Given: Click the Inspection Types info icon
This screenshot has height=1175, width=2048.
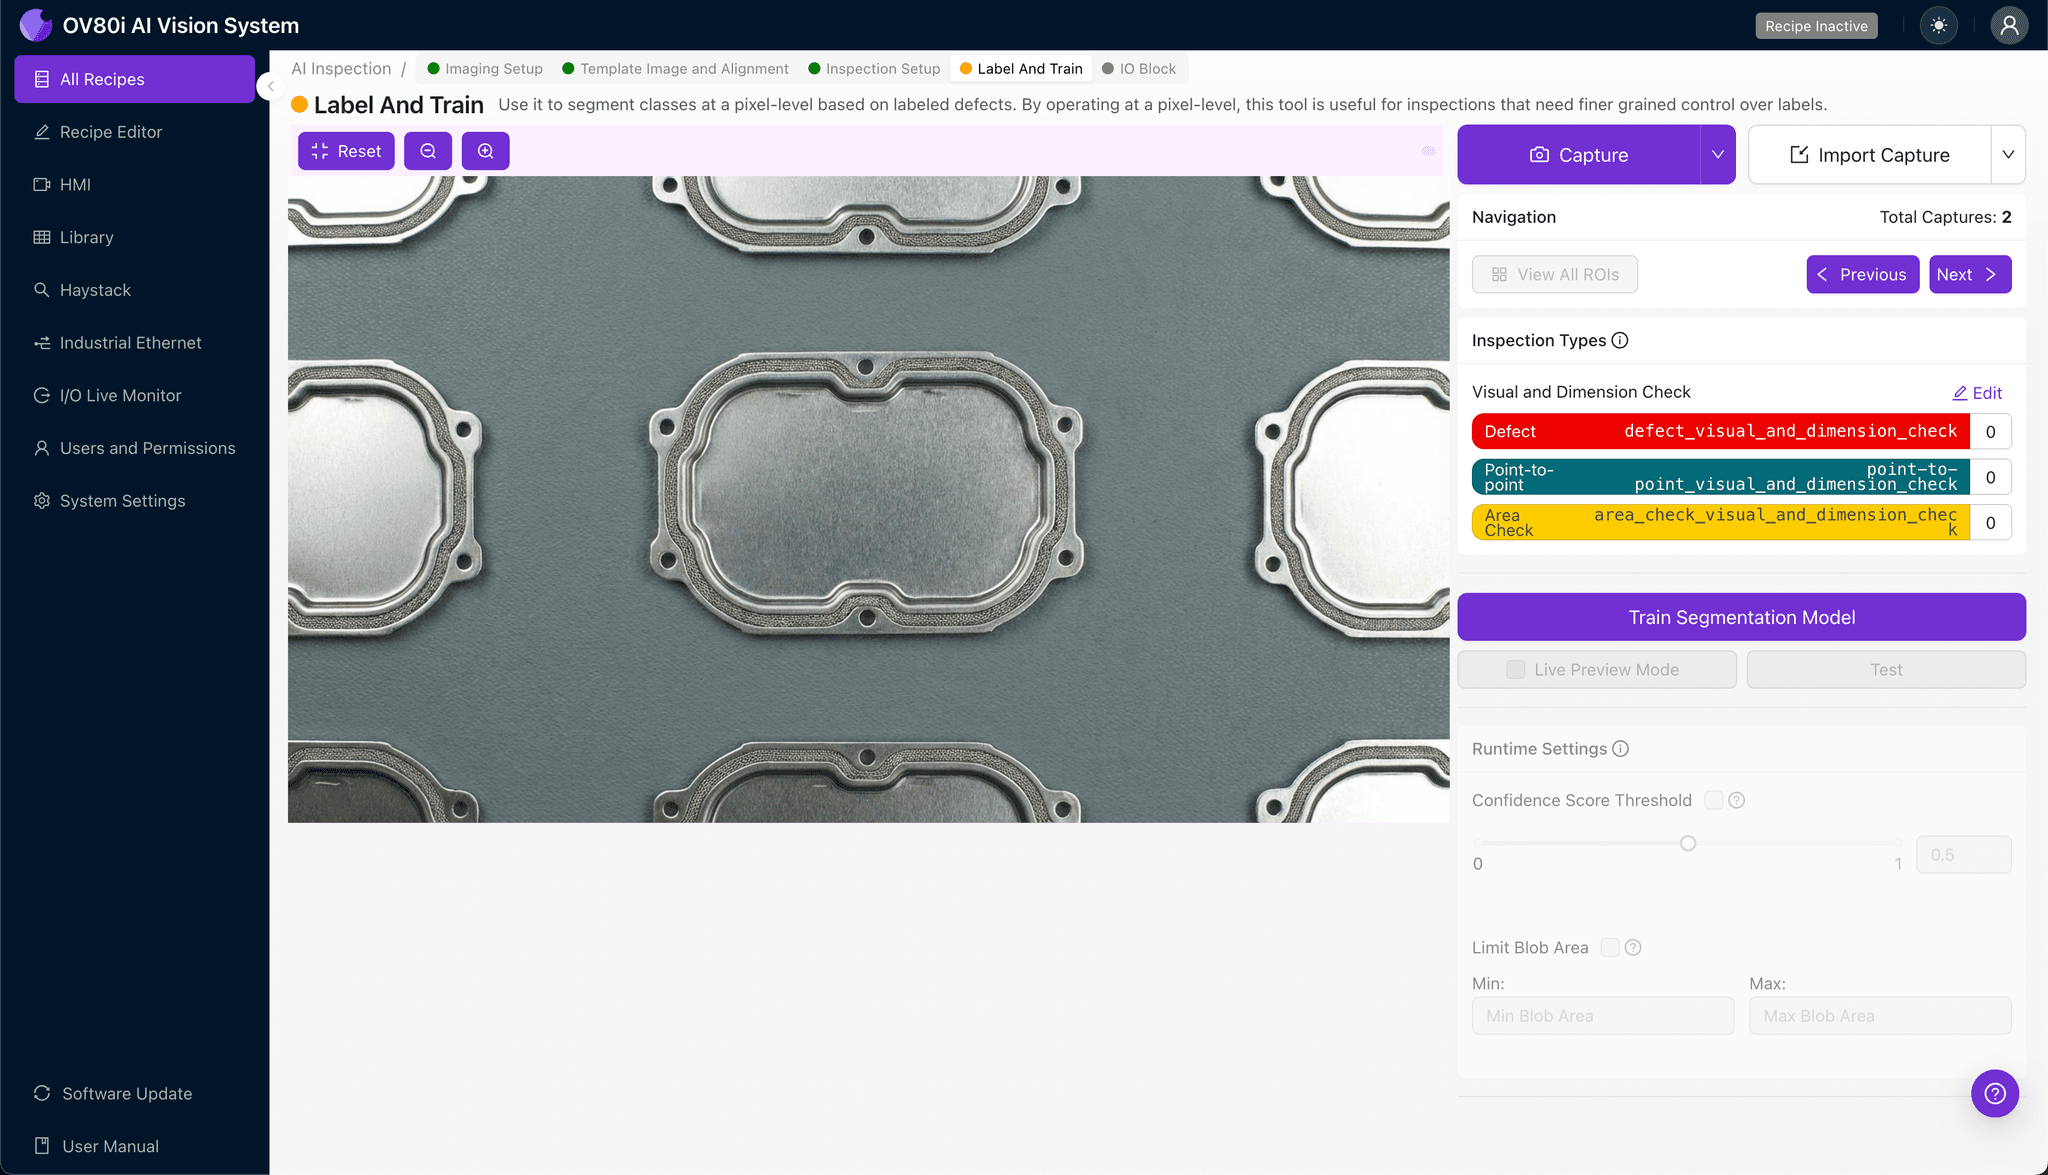Looking at the screenshot, I should pos(1620,340).
